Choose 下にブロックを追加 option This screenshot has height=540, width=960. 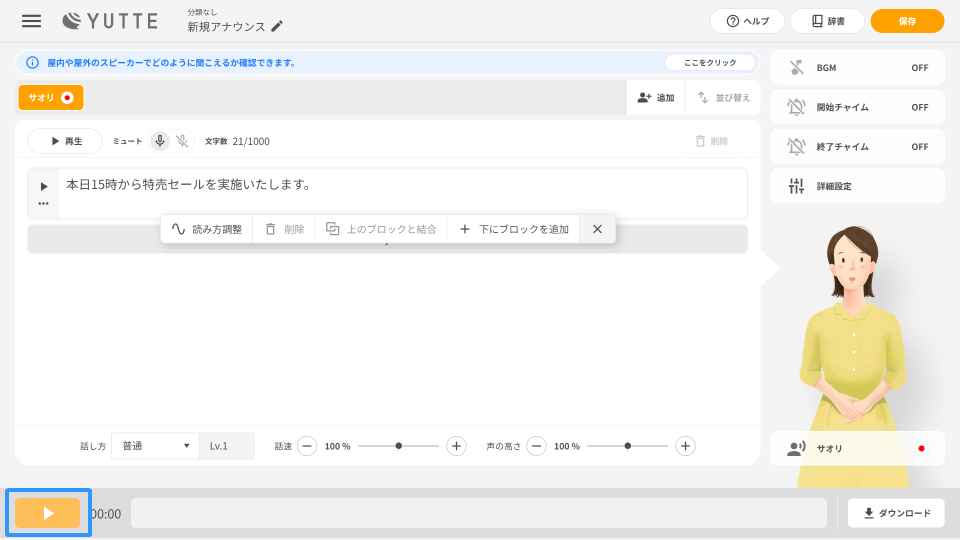513,229
